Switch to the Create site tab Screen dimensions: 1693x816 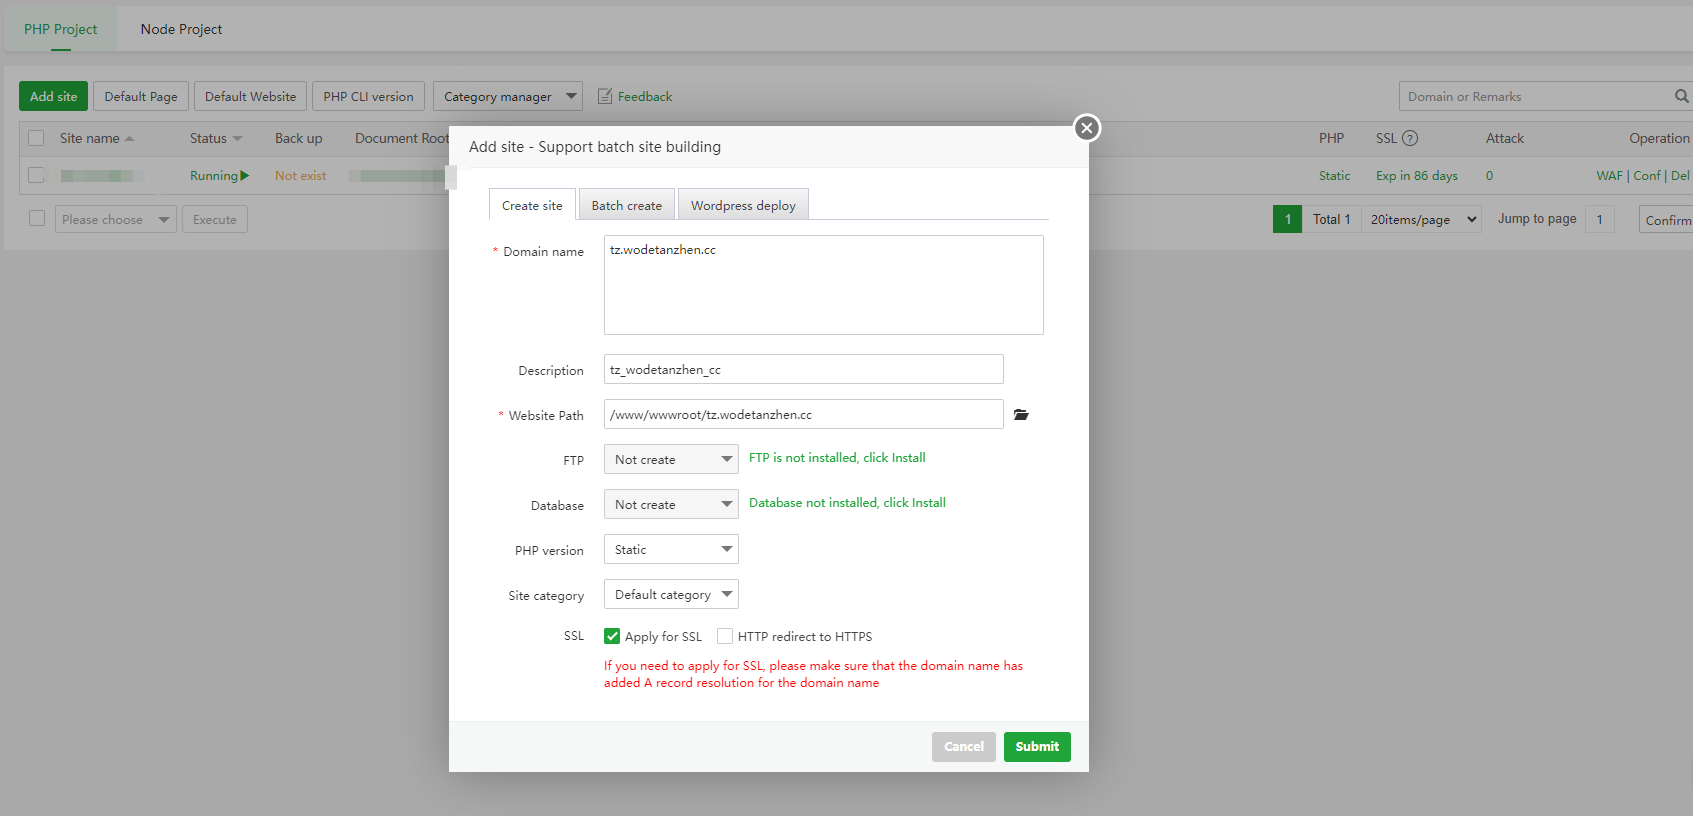(532, 205)
